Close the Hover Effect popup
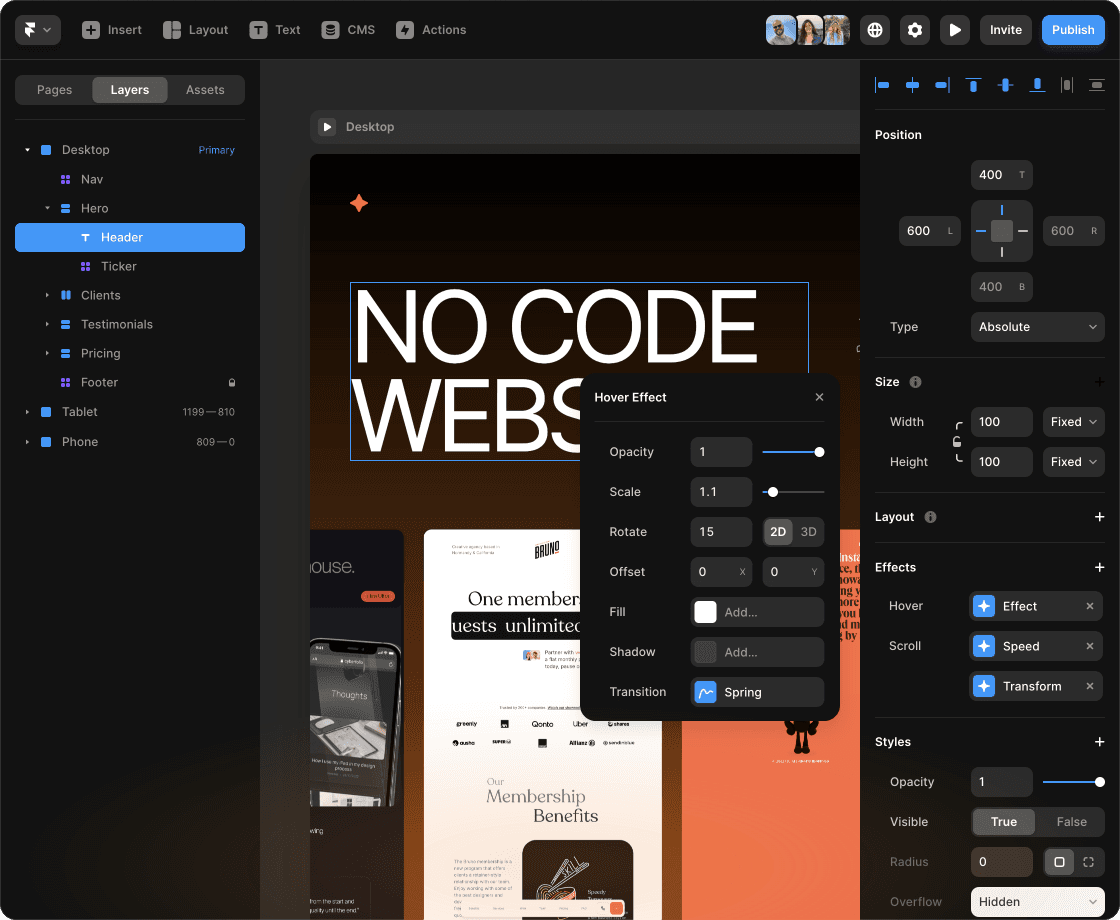Screen dimensions: 1120x920 pos(819,397)
